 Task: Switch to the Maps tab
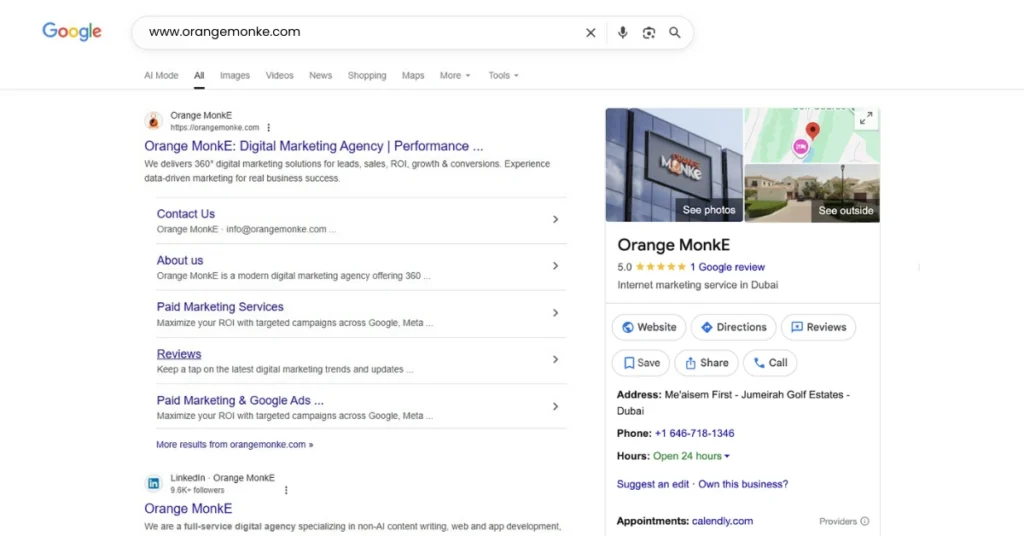pos(413,76)
